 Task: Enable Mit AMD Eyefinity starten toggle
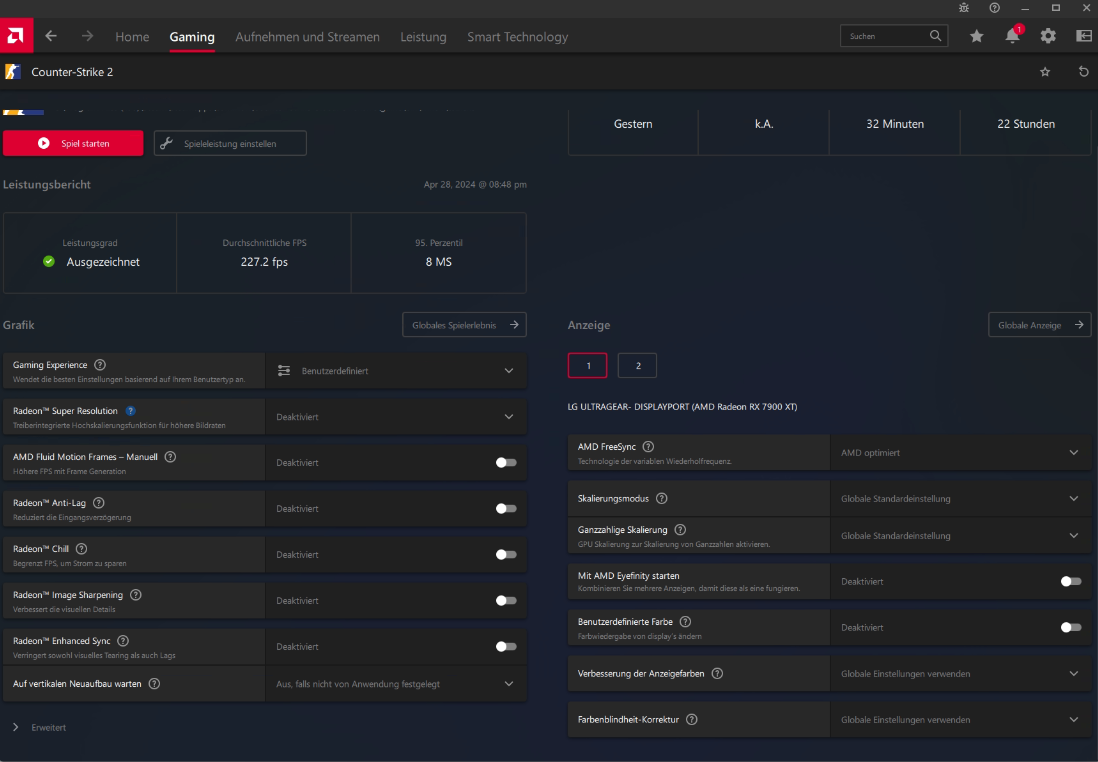1071,581
